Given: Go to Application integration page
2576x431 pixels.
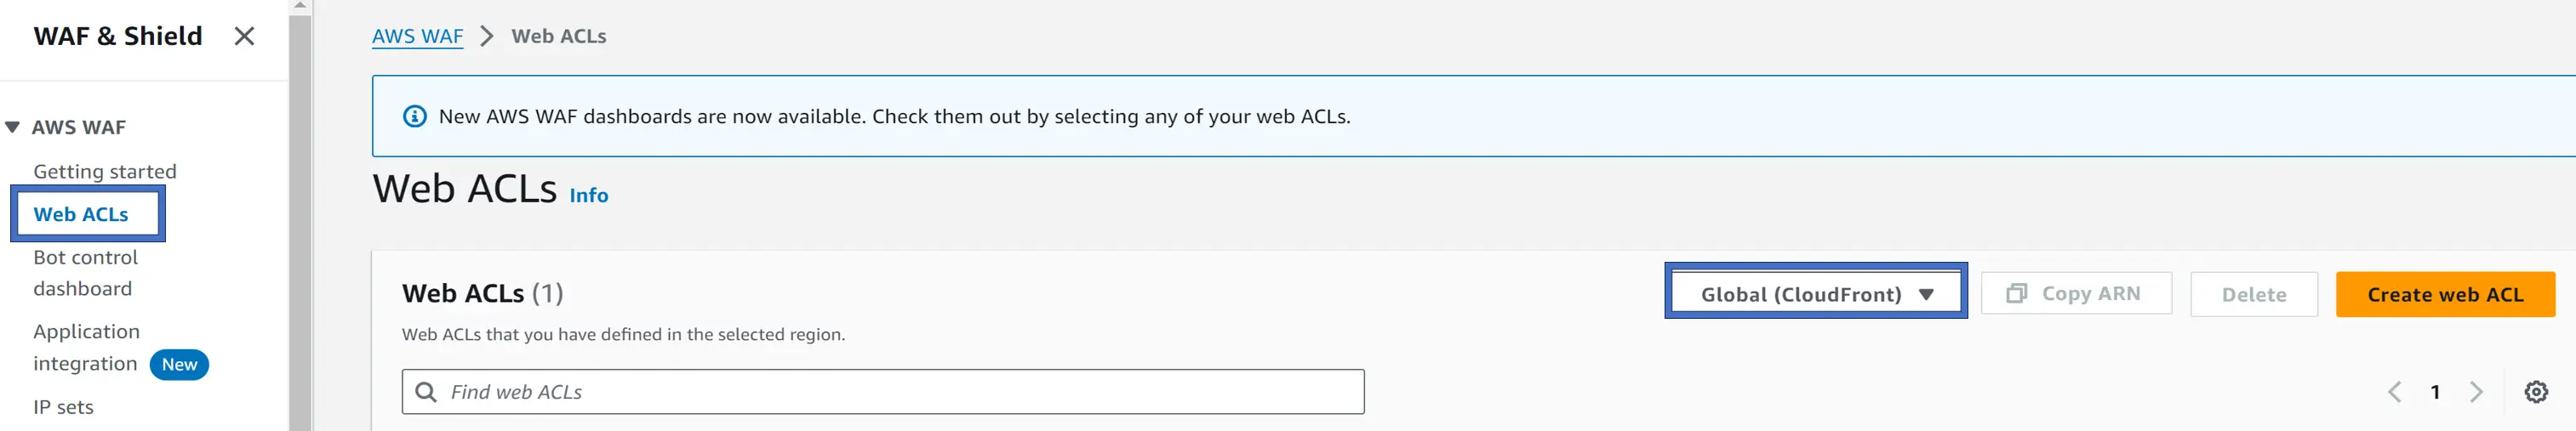Looking at the screenshot, I should (x=87, y=346).
